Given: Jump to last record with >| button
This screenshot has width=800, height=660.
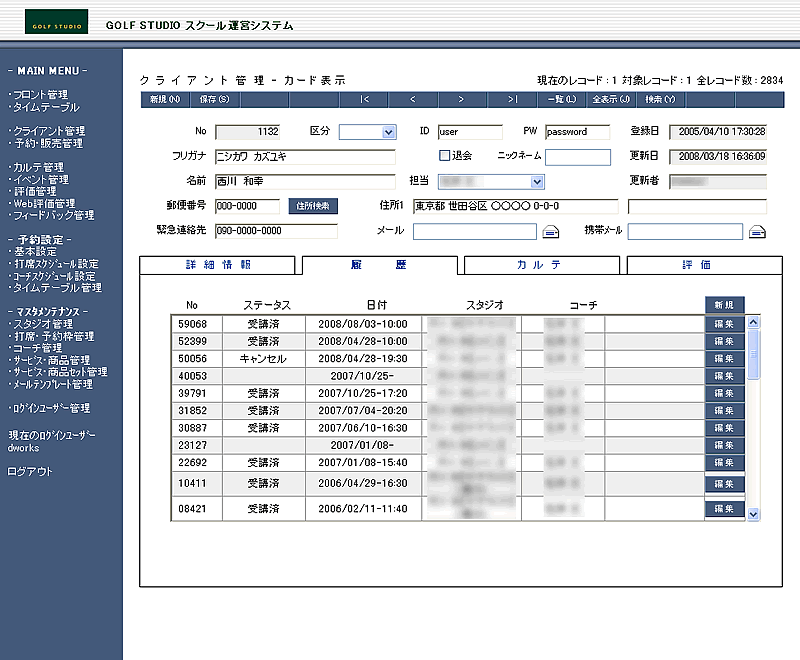Looking at the screenshot, I should pos(512,99).
